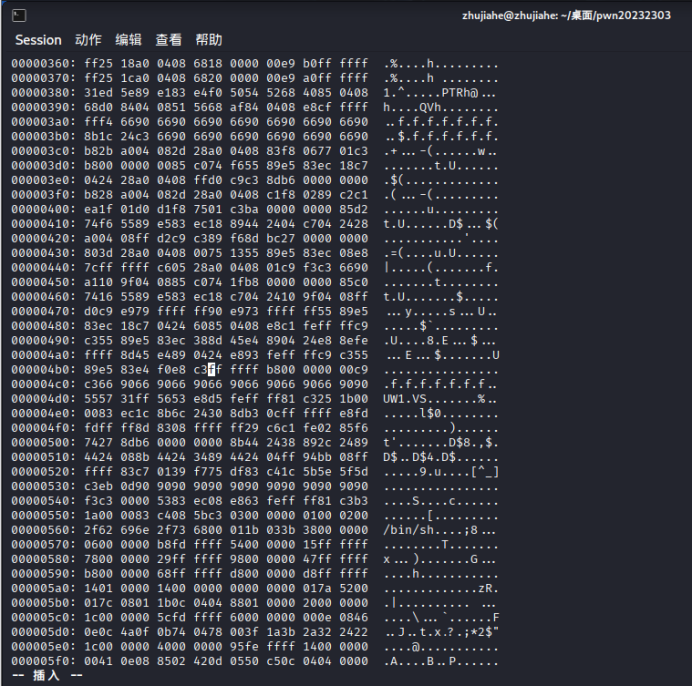The height and width of the screenshot is (687, 692).
Task: Click hex group 696e in row 00000560
Action: pyautogui.click(x=135, y=529)
